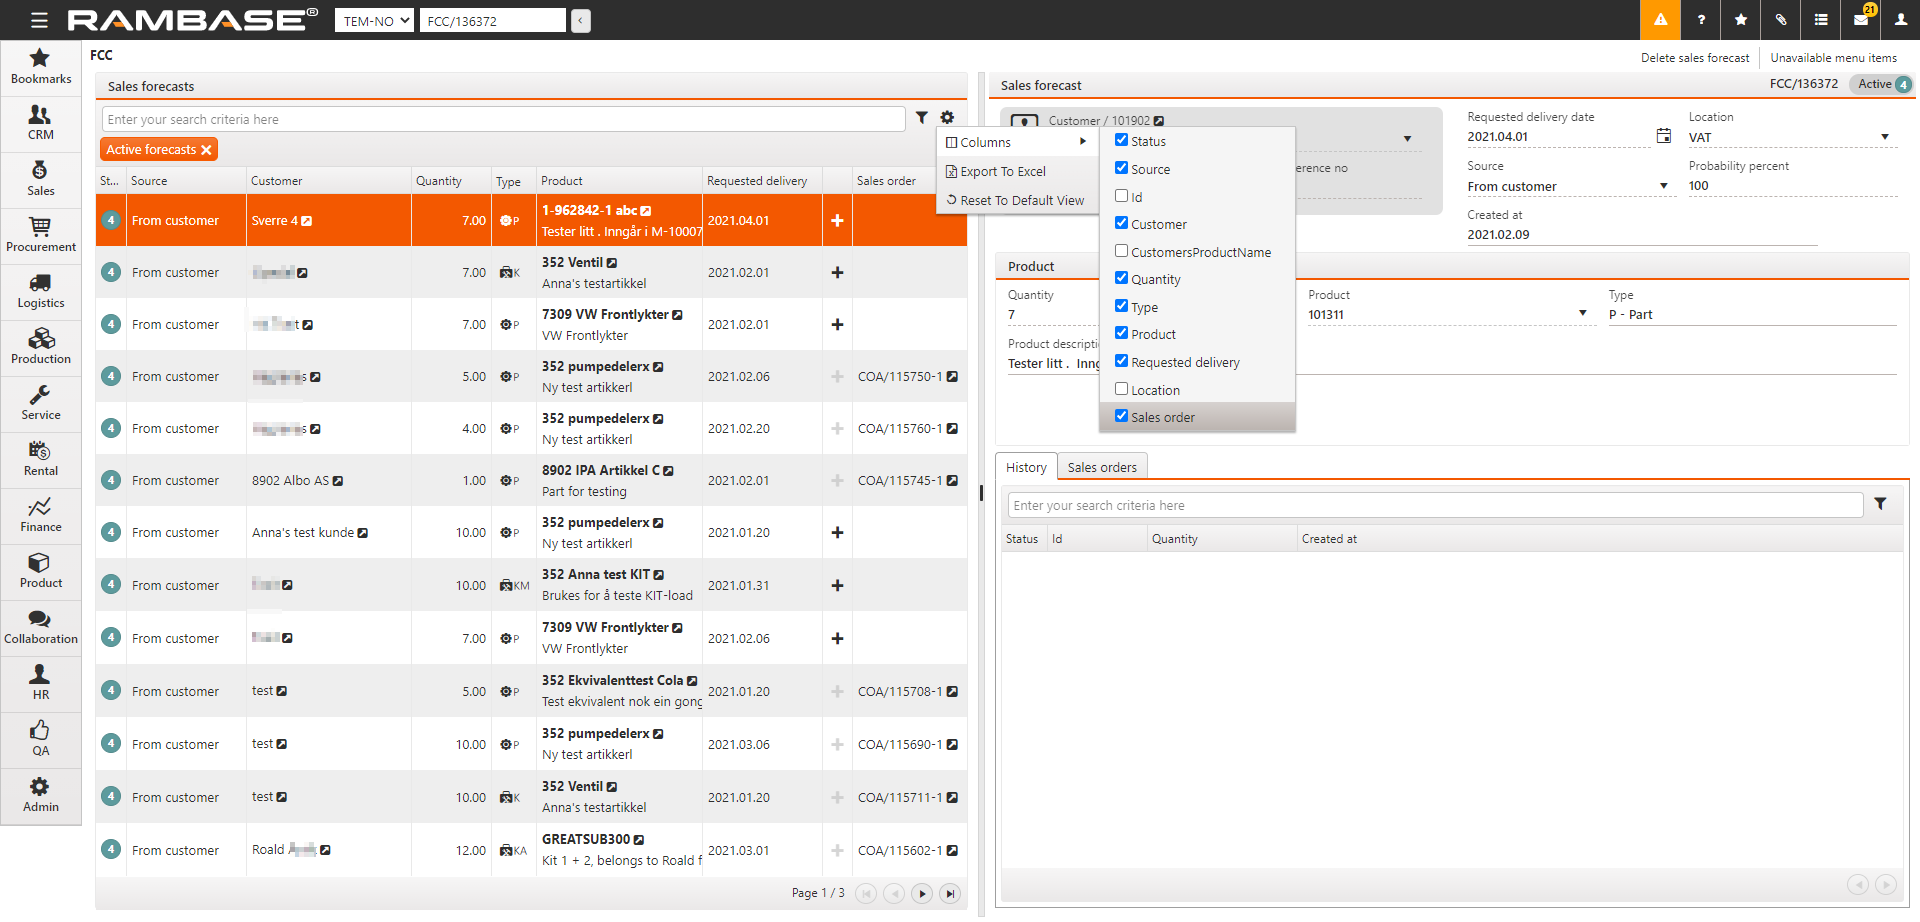Select Export To Excel menu item
Viewport: 1920px width, 922px height.
pyautogui.click(x=1002, y=172)
